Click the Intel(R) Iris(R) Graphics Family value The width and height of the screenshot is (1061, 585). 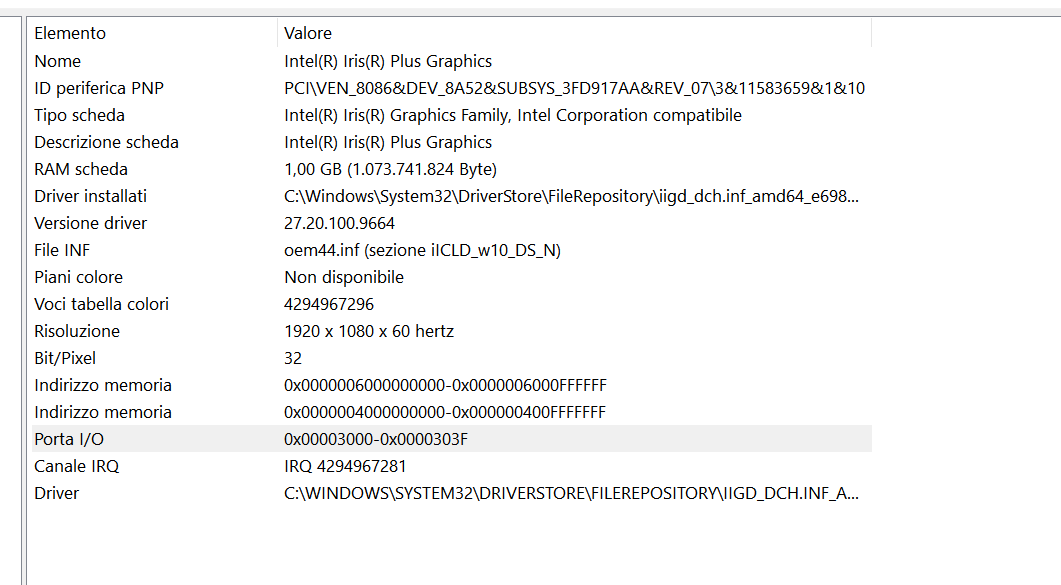tap(513, 115)
